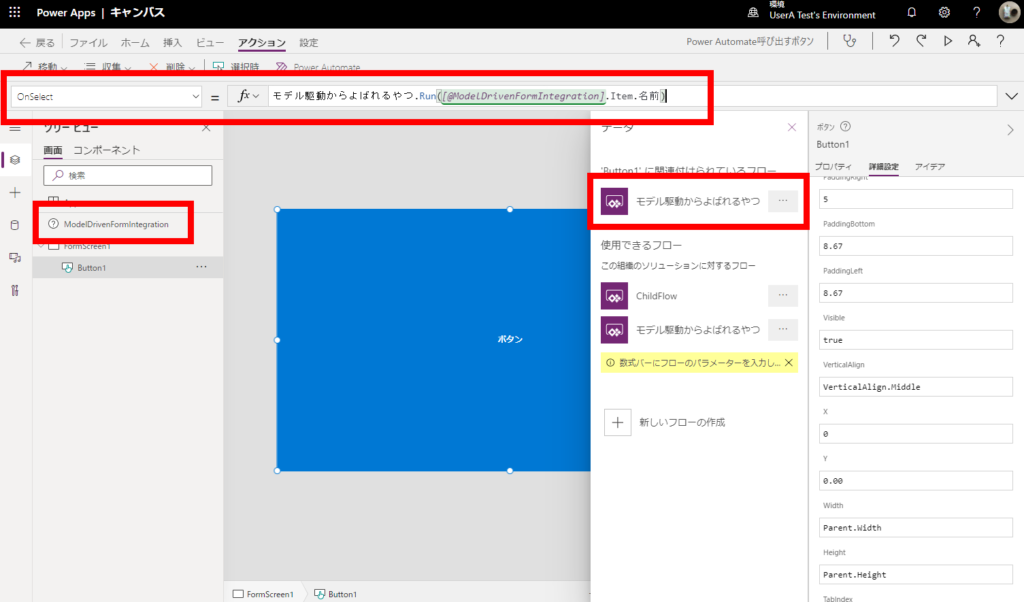
Task: Select Button1 in the tree view
Action: pos(91,268)
